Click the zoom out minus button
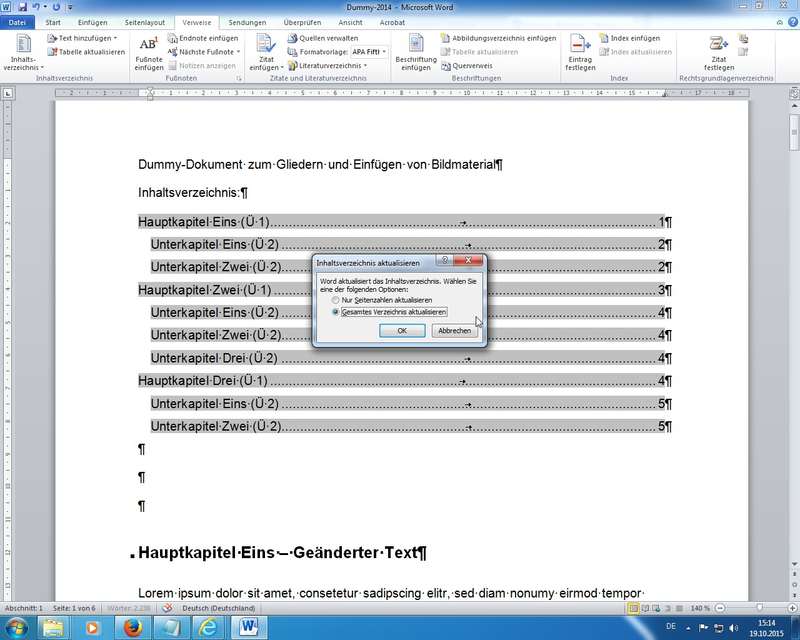The image size is (800, 640). point(720,608)
